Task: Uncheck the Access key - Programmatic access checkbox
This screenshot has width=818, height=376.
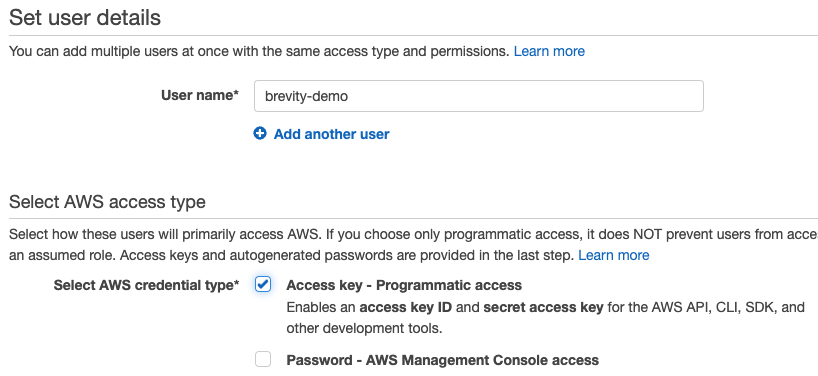Action: [263, 284]
